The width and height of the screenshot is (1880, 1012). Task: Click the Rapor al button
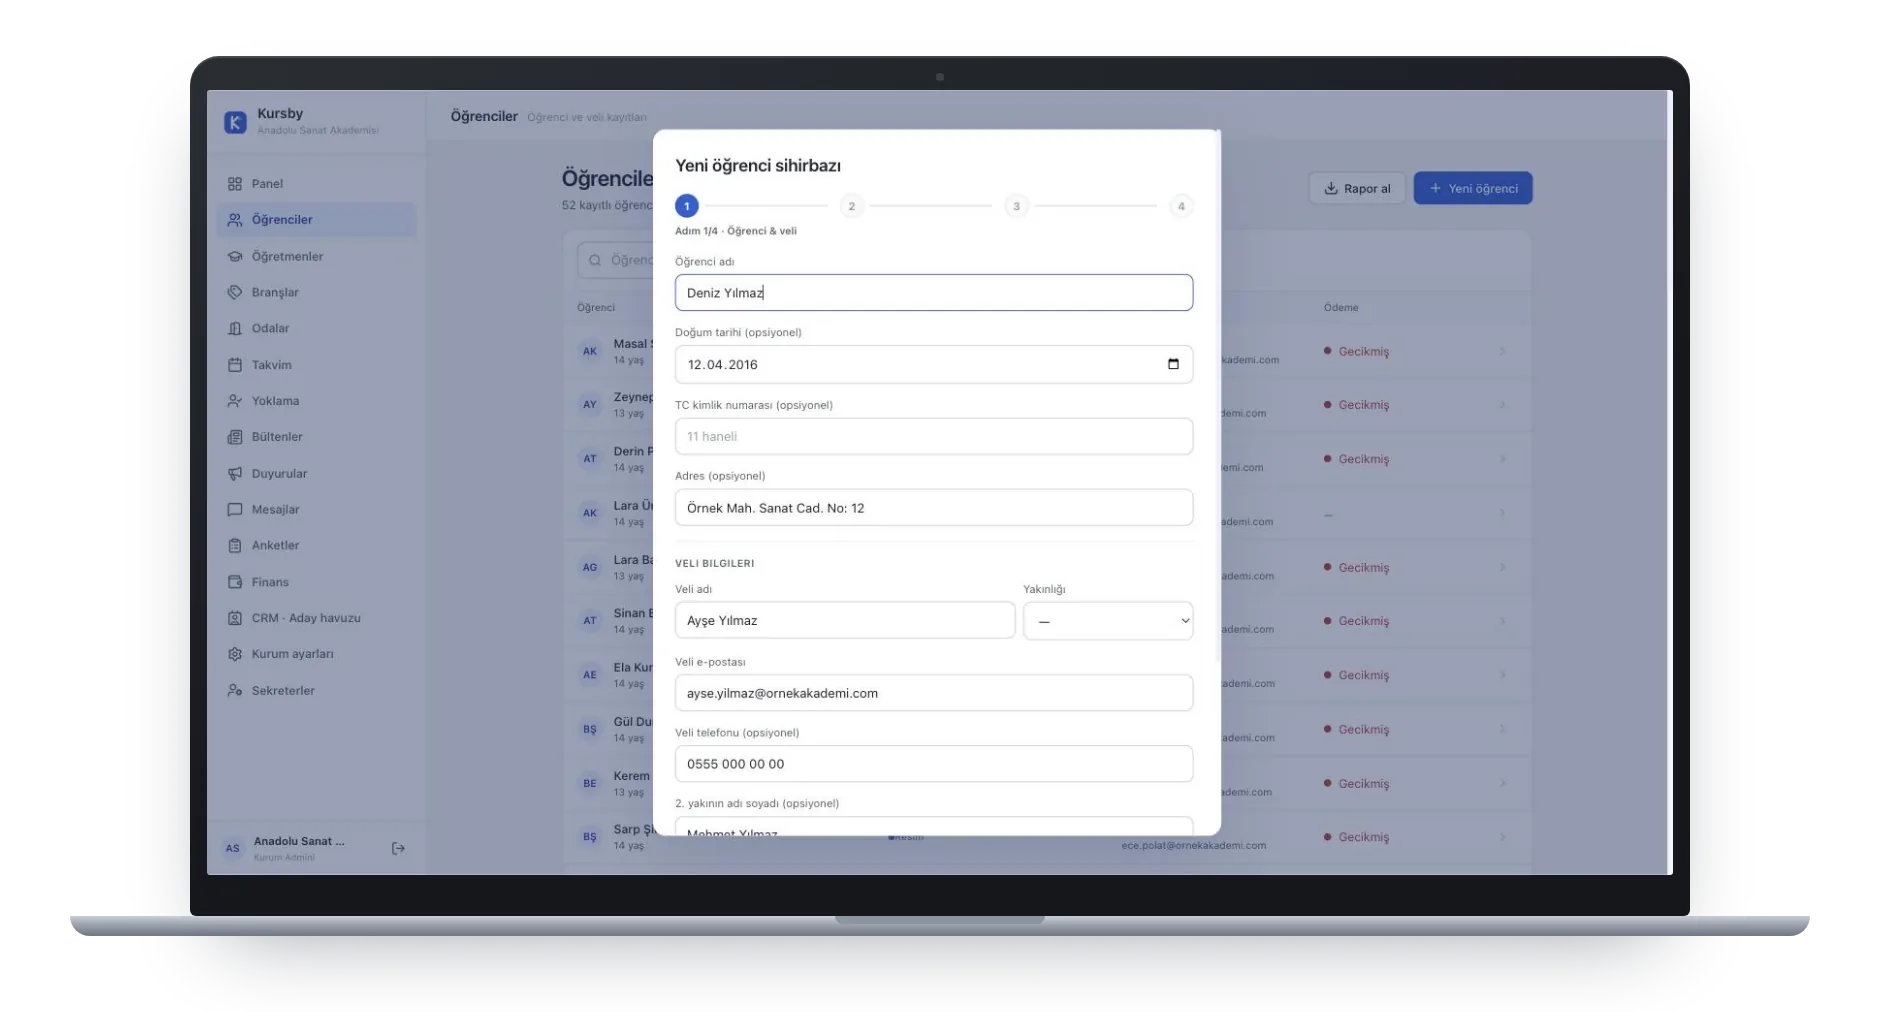tap(1357, 188)
